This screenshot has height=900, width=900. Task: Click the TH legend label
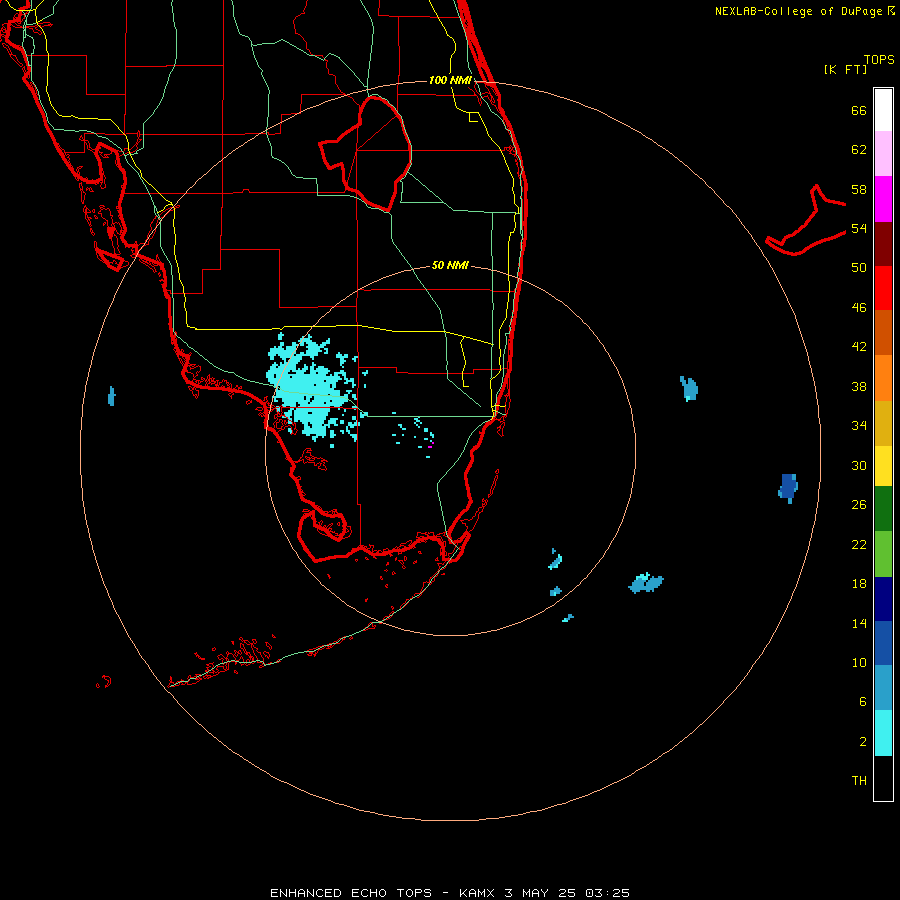(x=859, y=781)
